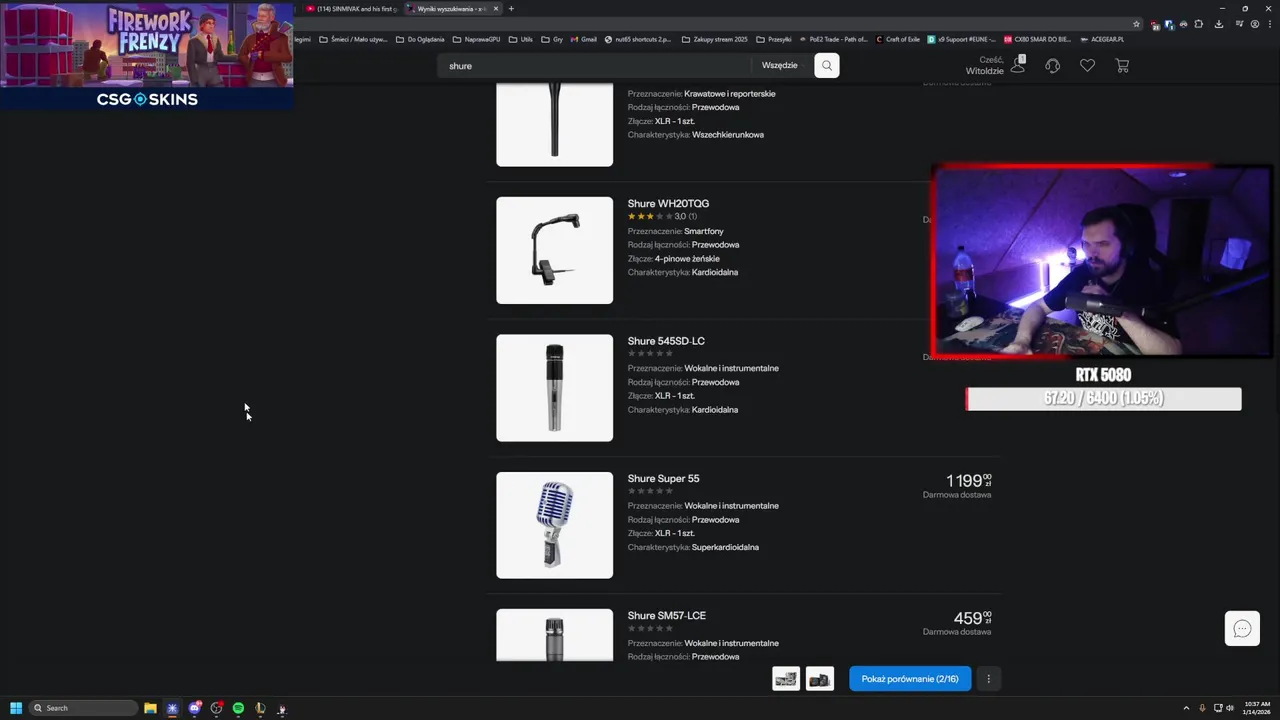This screenshot has width=1280, height=720.
Task: Open comparison bar three-dot menu
Action: point(988,679)
